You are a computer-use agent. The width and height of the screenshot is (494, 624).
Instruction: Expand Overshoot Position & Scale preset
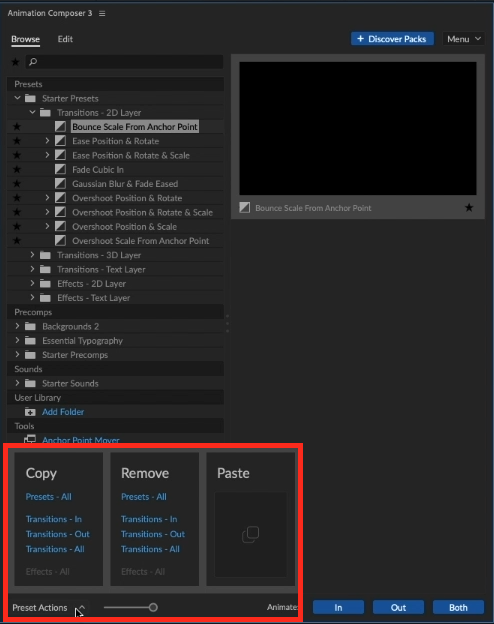(47, 226)
